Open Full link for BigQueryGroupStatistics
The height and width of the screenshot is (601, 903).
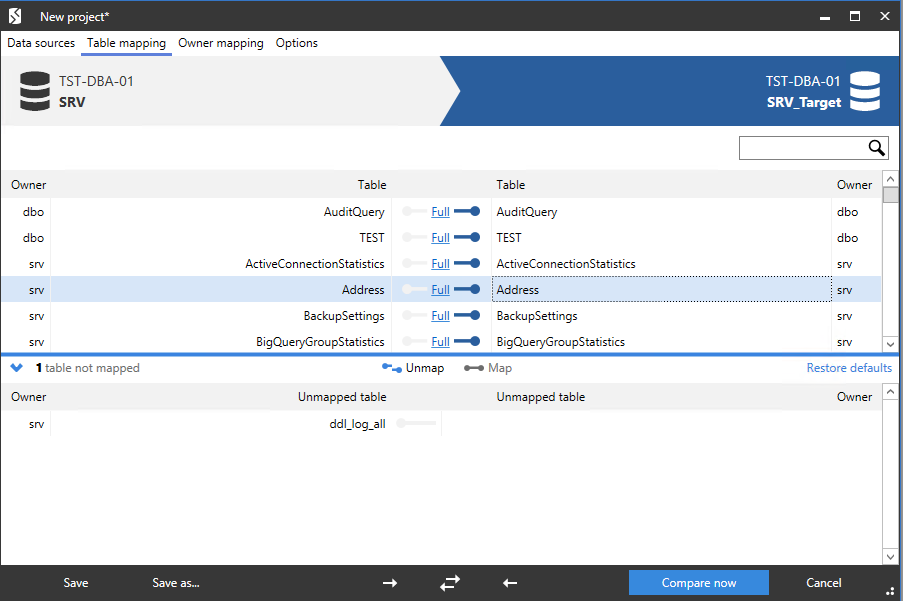(x=441, y=341)
